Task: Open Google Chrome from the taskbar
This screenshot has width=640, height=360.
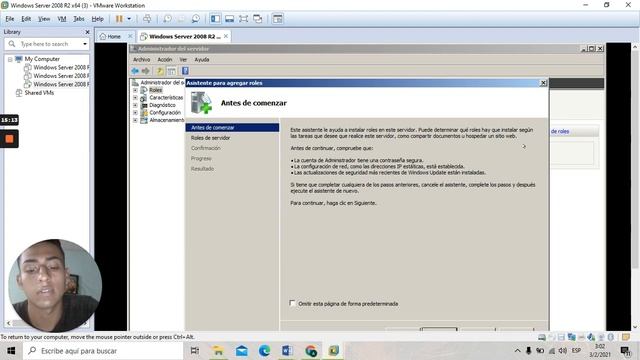Action: click(x=311, y=351)
